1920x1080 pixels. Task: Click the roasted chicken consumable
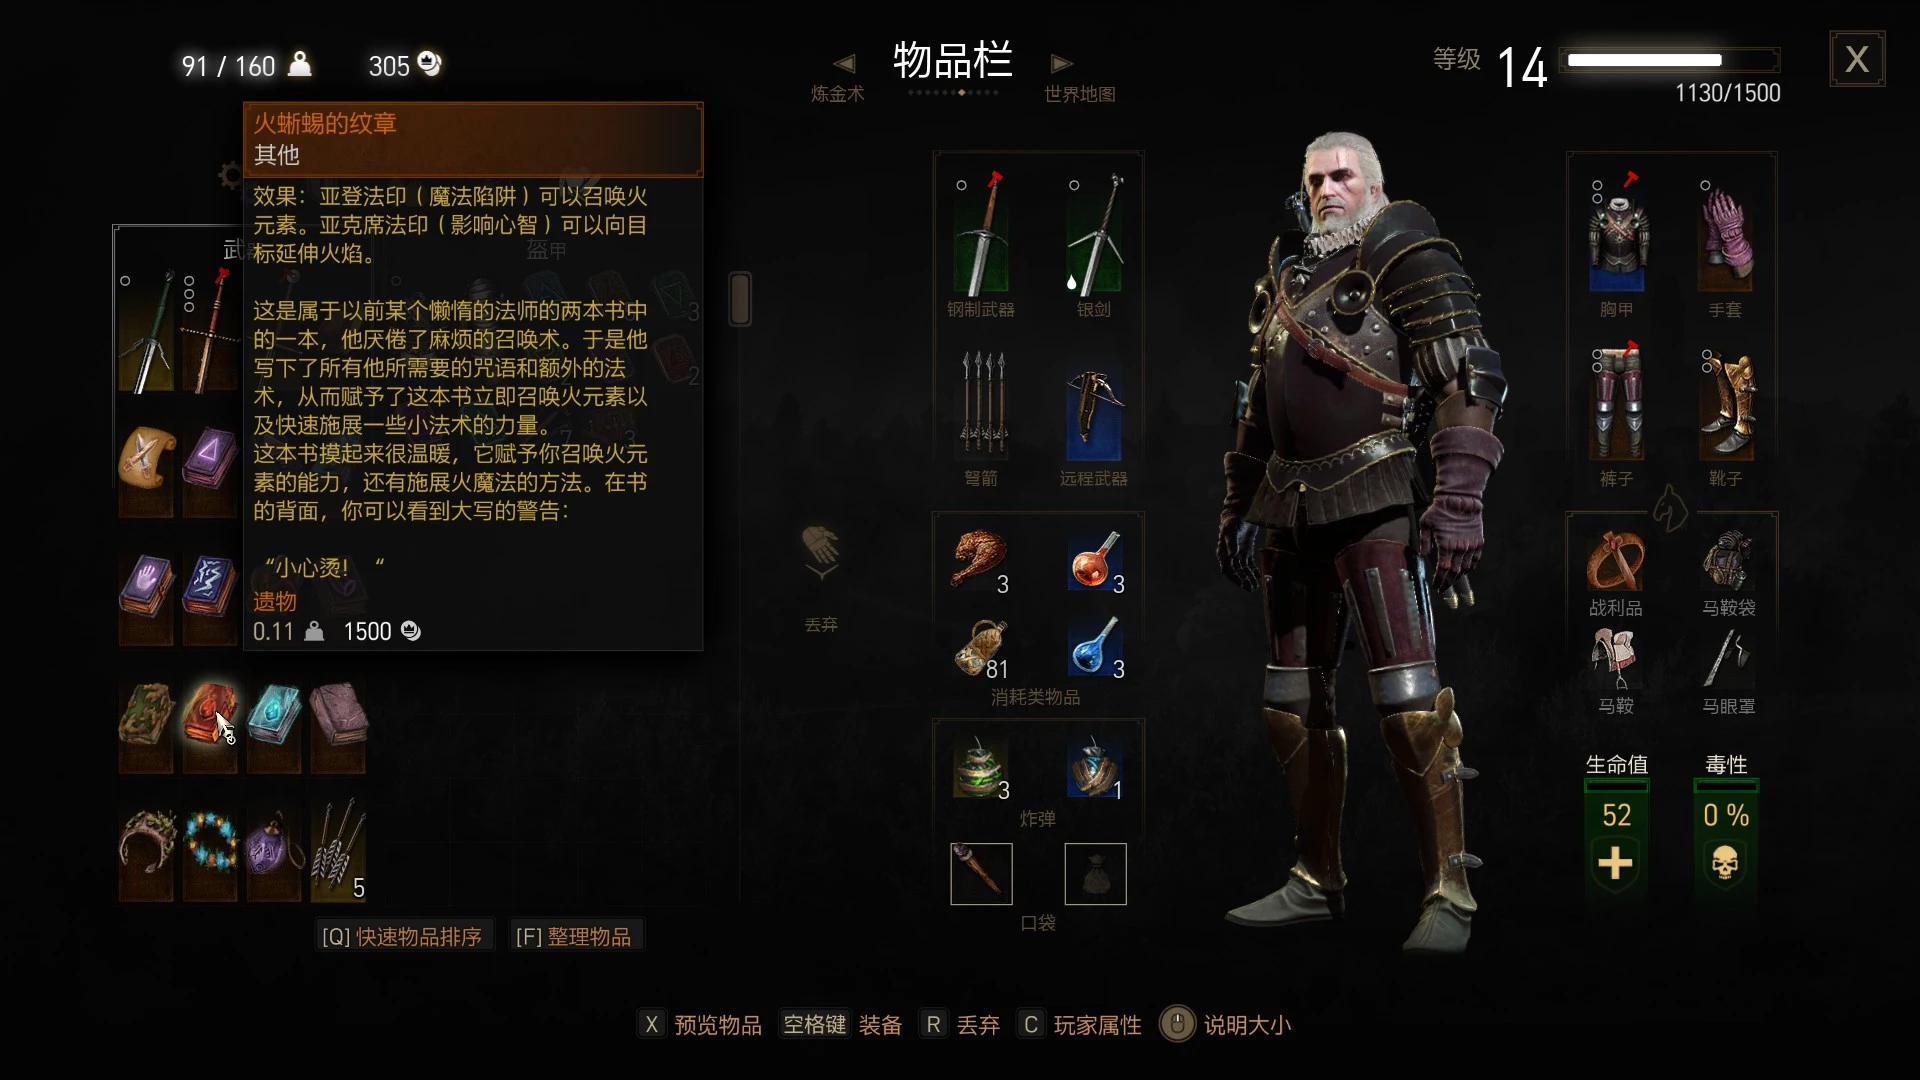981,560
